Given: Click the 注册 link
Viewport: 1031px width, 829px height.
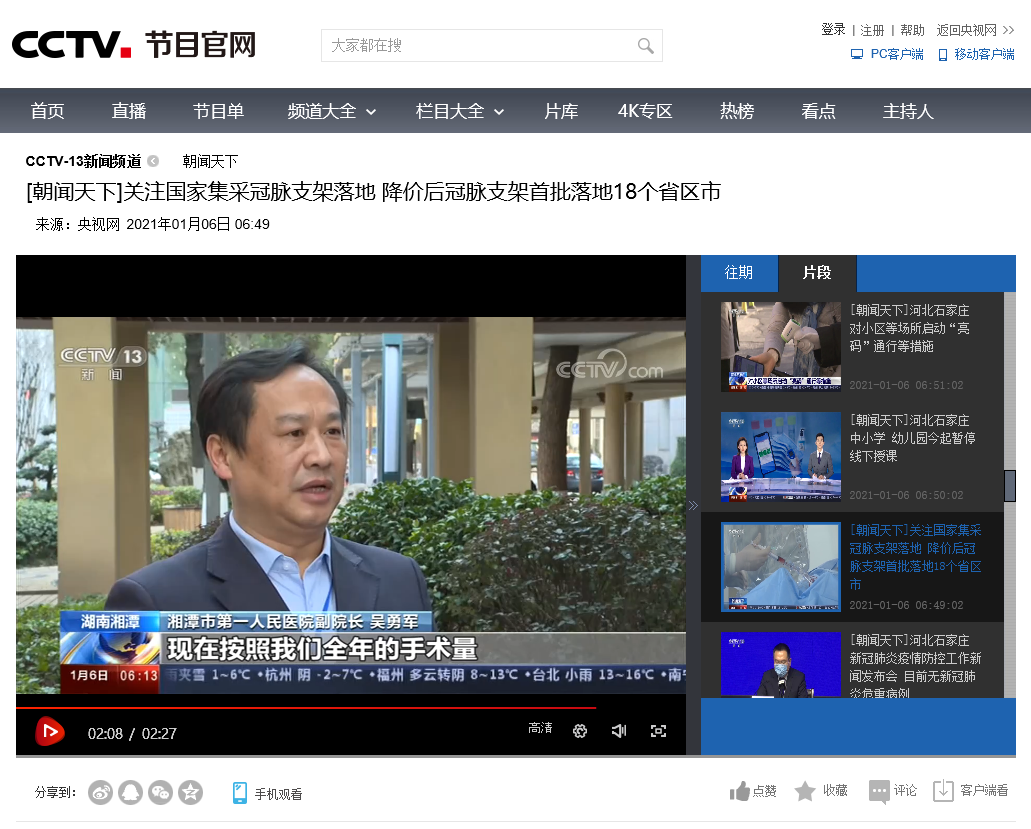Looking at the screenshot, I should pyautogui.click(x=873, y=30).
